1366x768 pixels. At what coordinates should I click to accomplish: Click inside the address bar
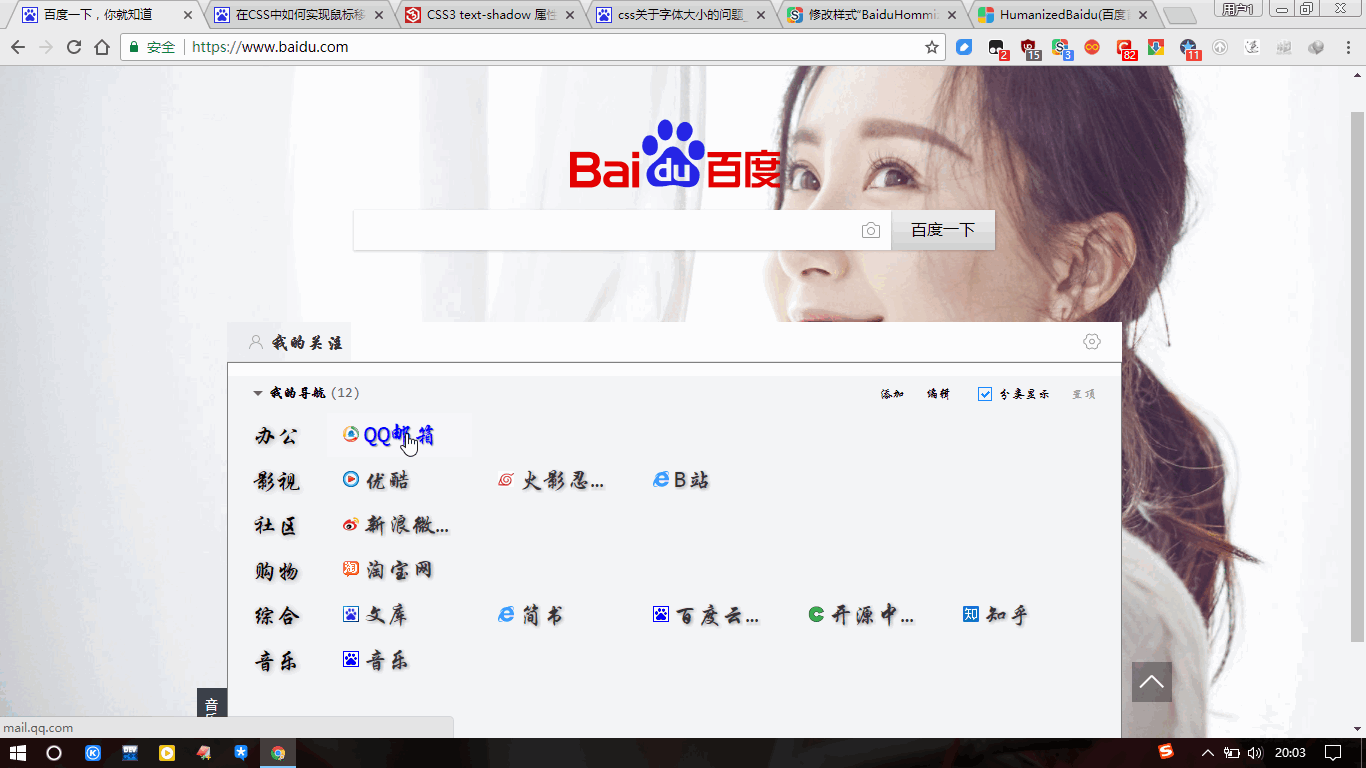(400, 46)
